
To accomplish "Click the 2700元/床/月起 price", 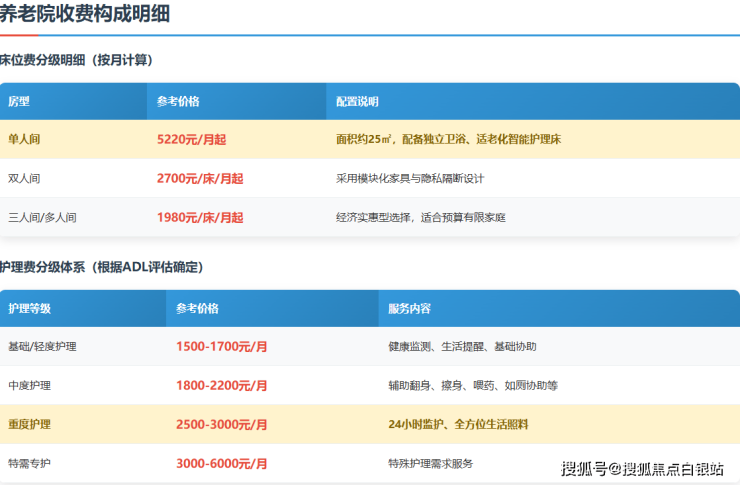I will (200, 178).
